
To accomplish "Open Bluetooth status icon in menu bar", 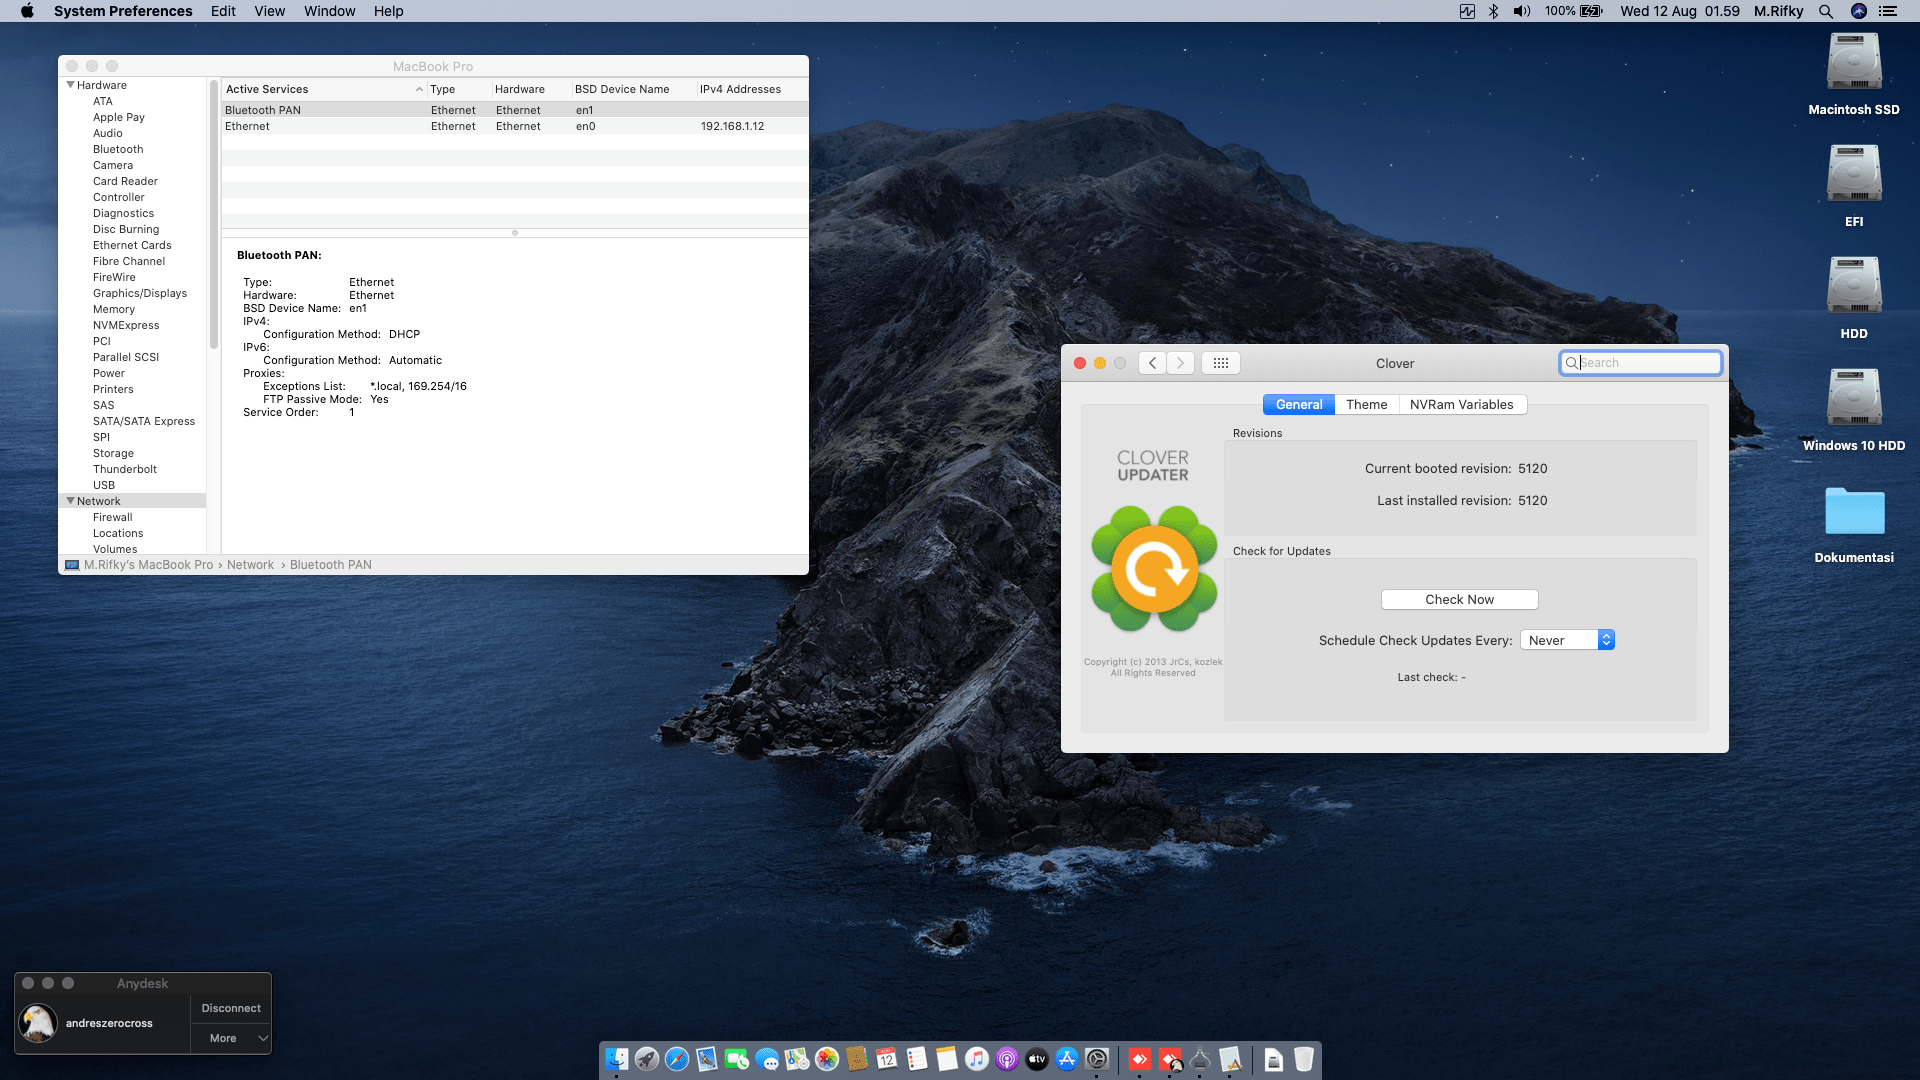I will (1493, 11).
